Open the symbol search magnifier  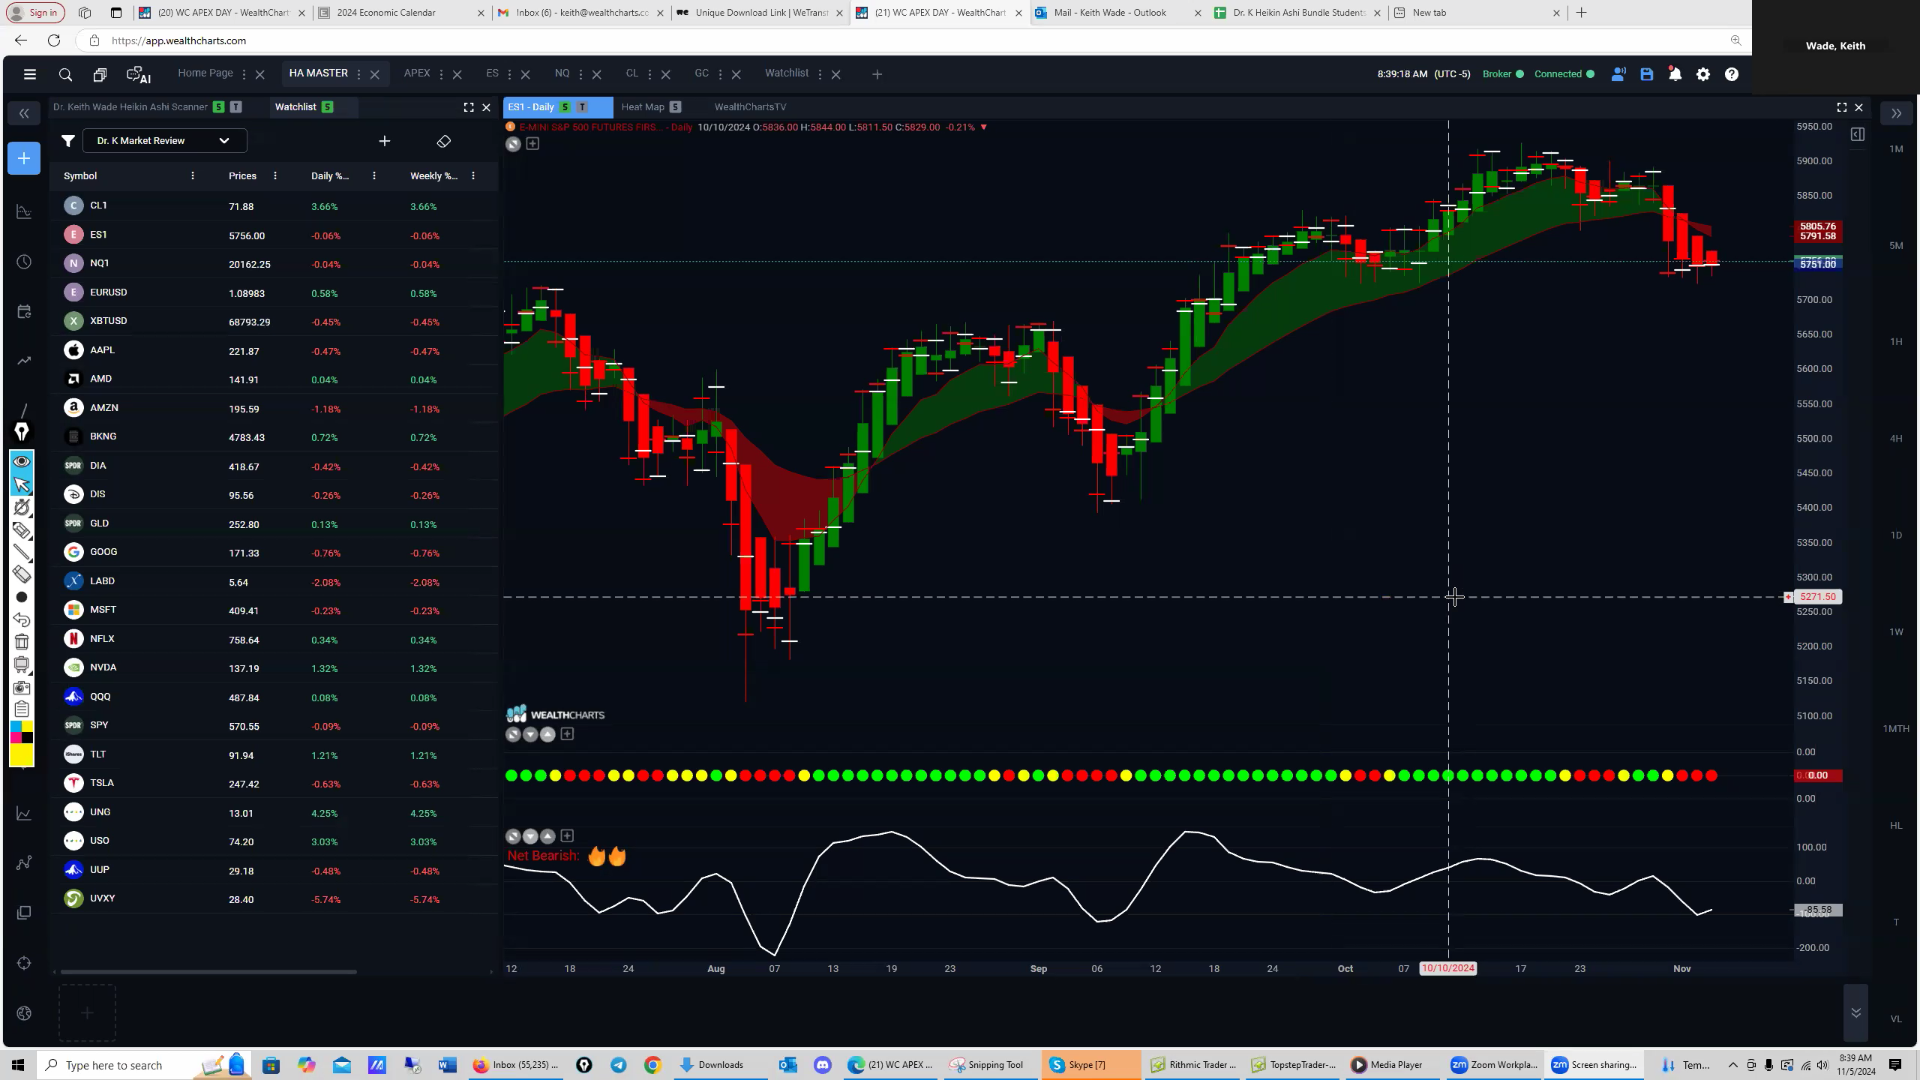(65, 74)
